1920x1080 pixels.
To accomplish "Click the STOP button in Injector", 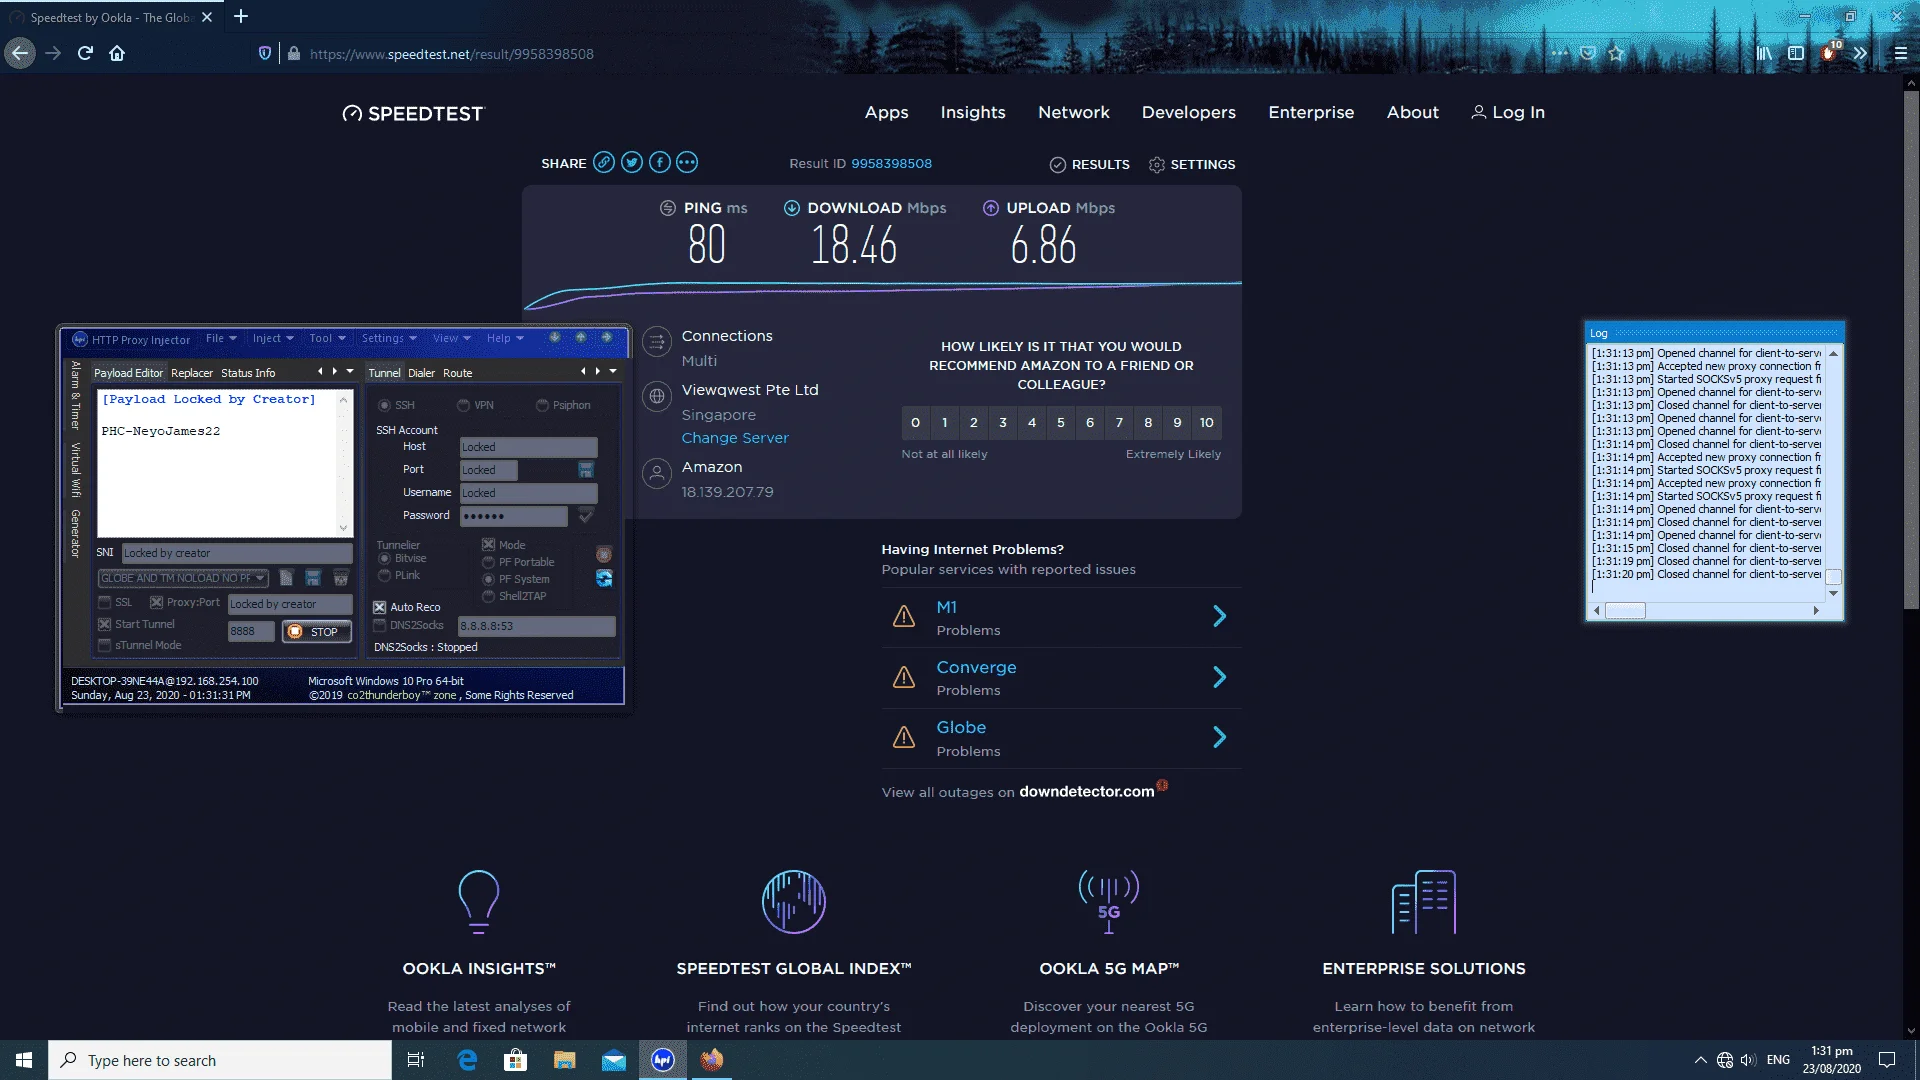I will (x=317, y=631).
